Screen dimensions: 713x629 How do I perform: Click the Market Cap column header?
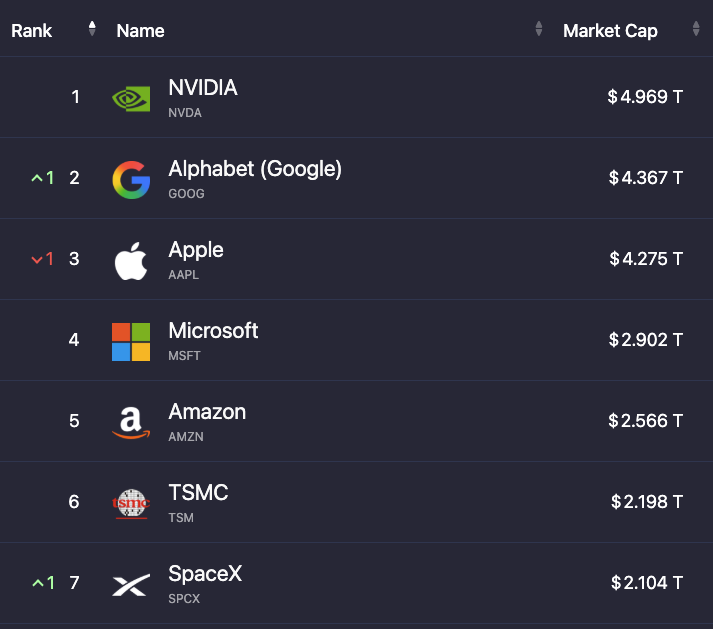point(610,31)
